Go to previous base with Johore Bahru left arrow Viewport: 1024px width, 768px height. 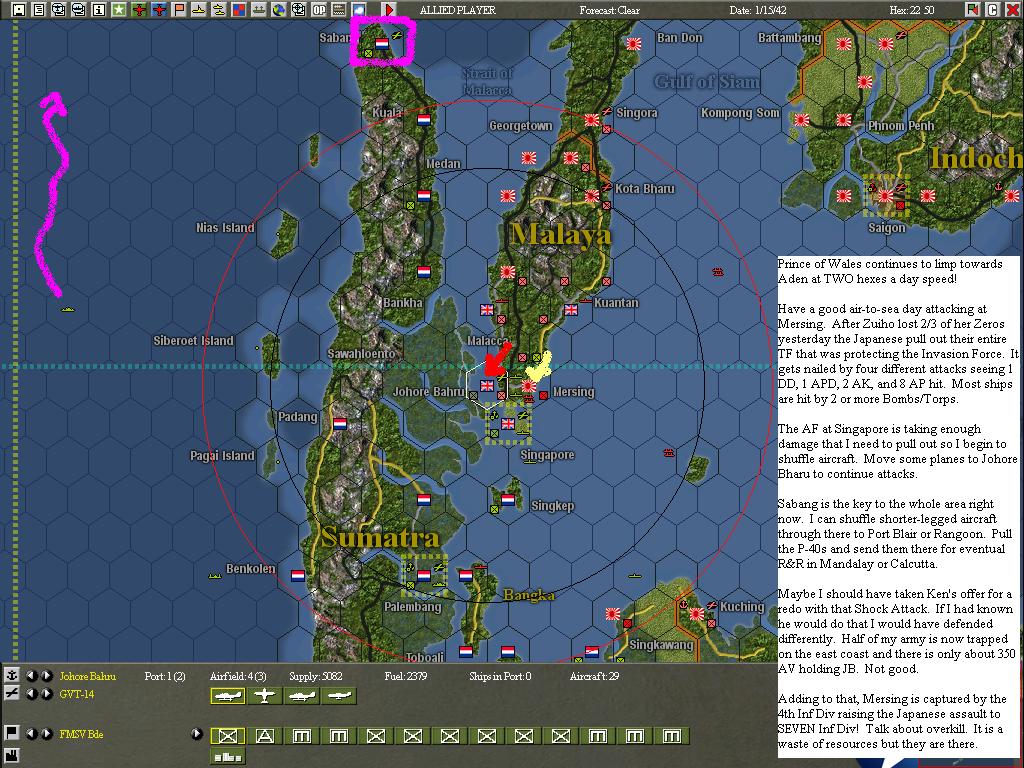pos(31,675)
